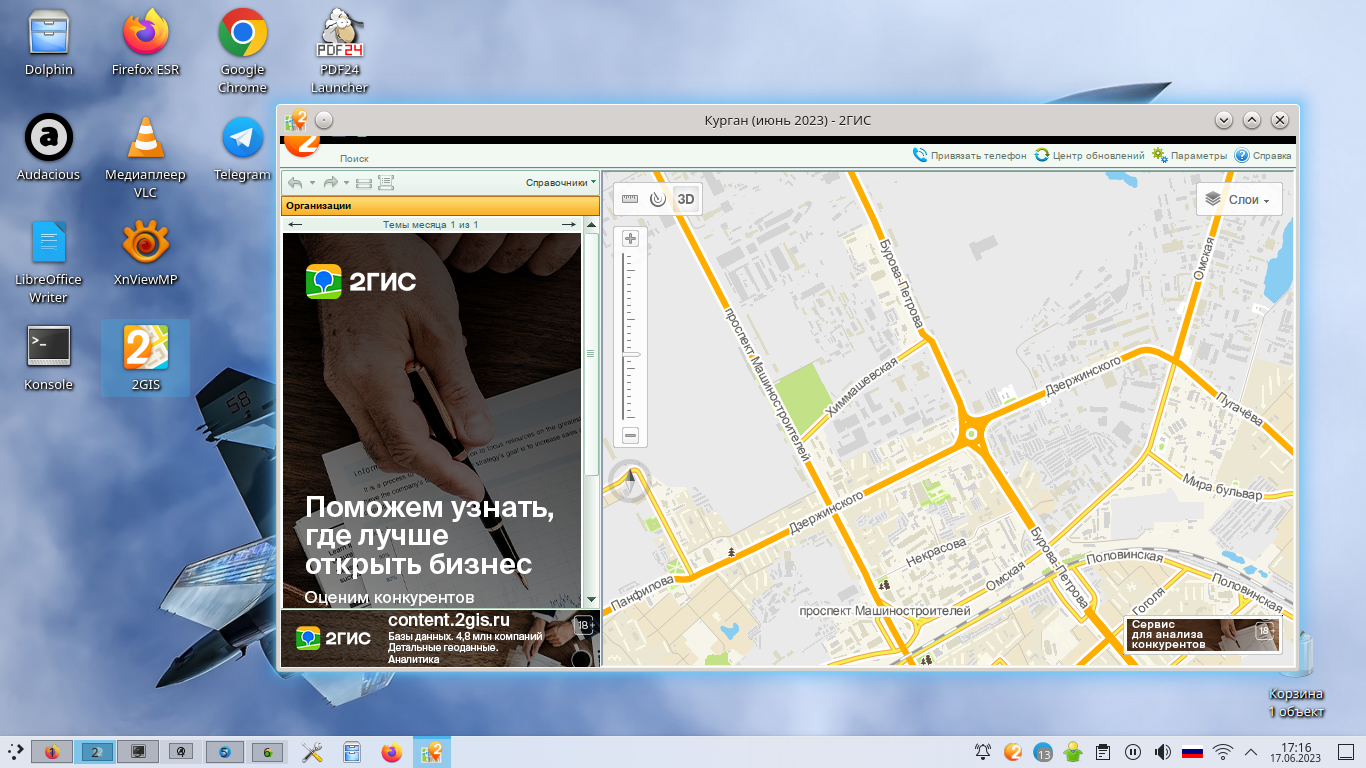Screen dimensions: 1366x768
Task: Zoom in with the plus button
Action: (x=630, y=239)
